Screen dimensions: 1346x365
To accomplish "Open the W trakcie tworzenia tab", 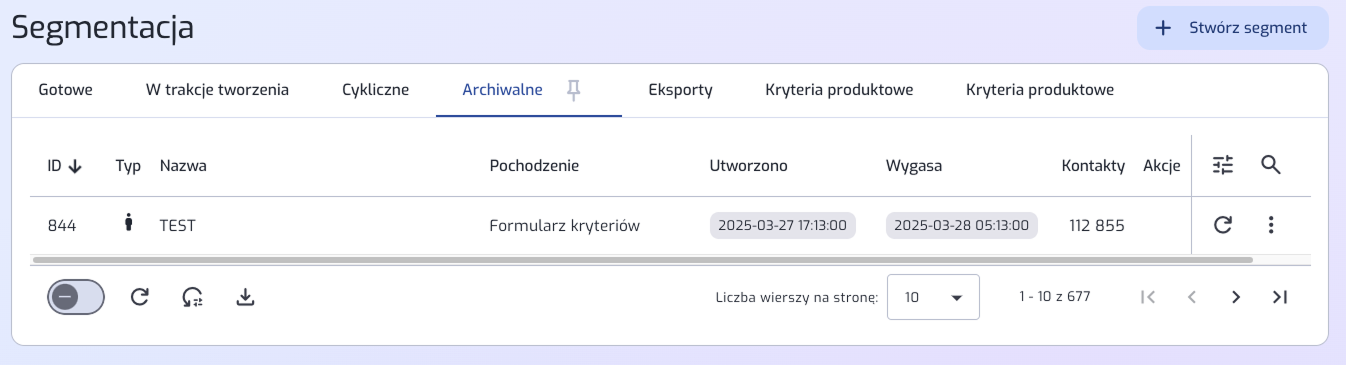I will point(217,90).
